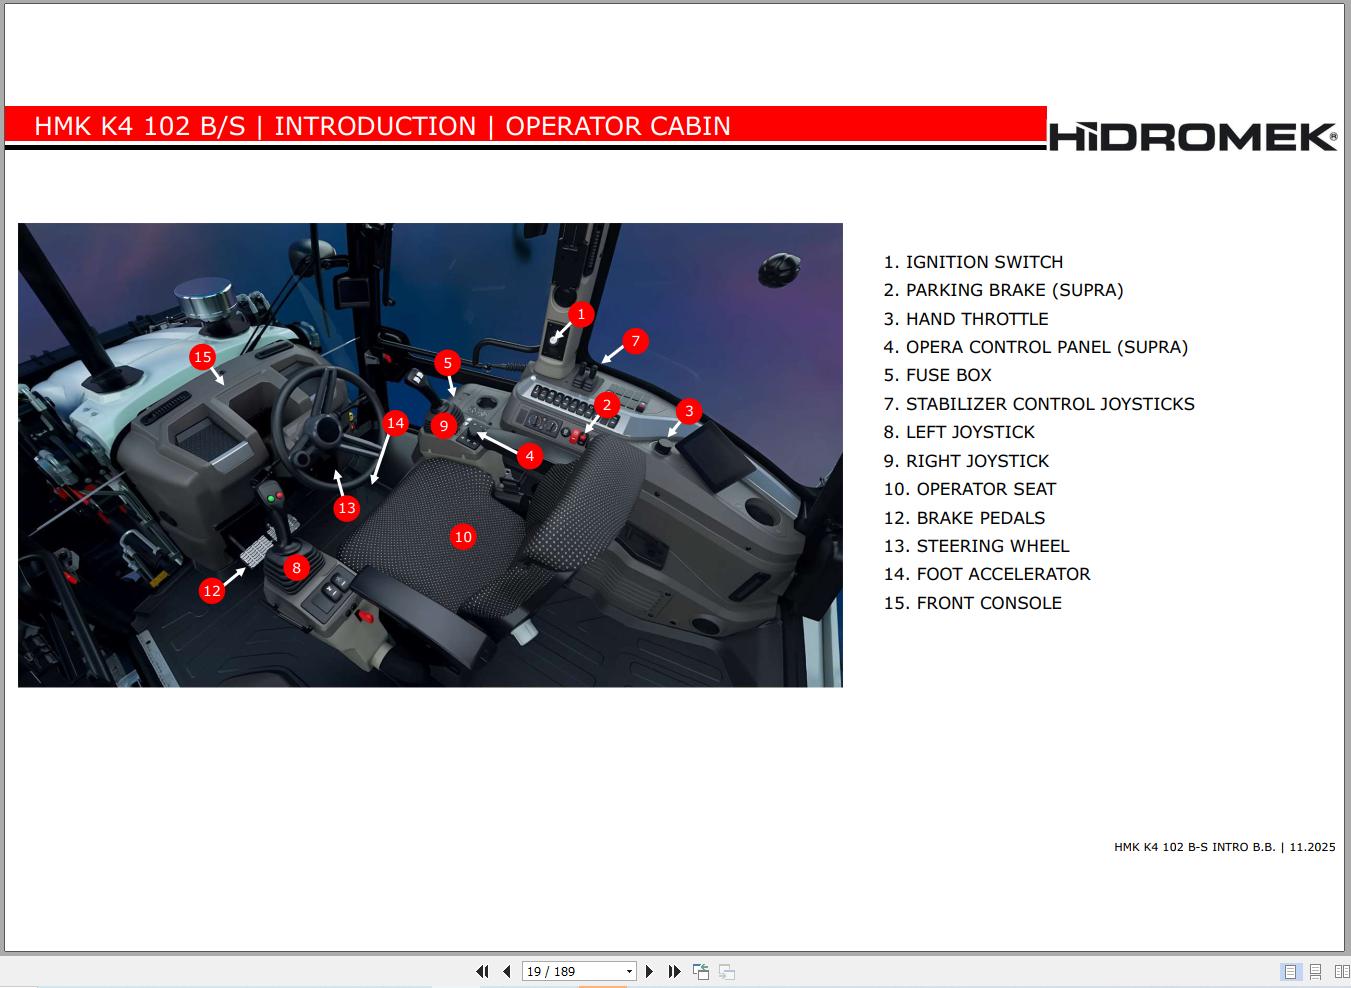Image resolution: width=1351 pixels, height=988 pixels.
Task: Click the text '5. FUSE BOX'
Action: [937, 375]
